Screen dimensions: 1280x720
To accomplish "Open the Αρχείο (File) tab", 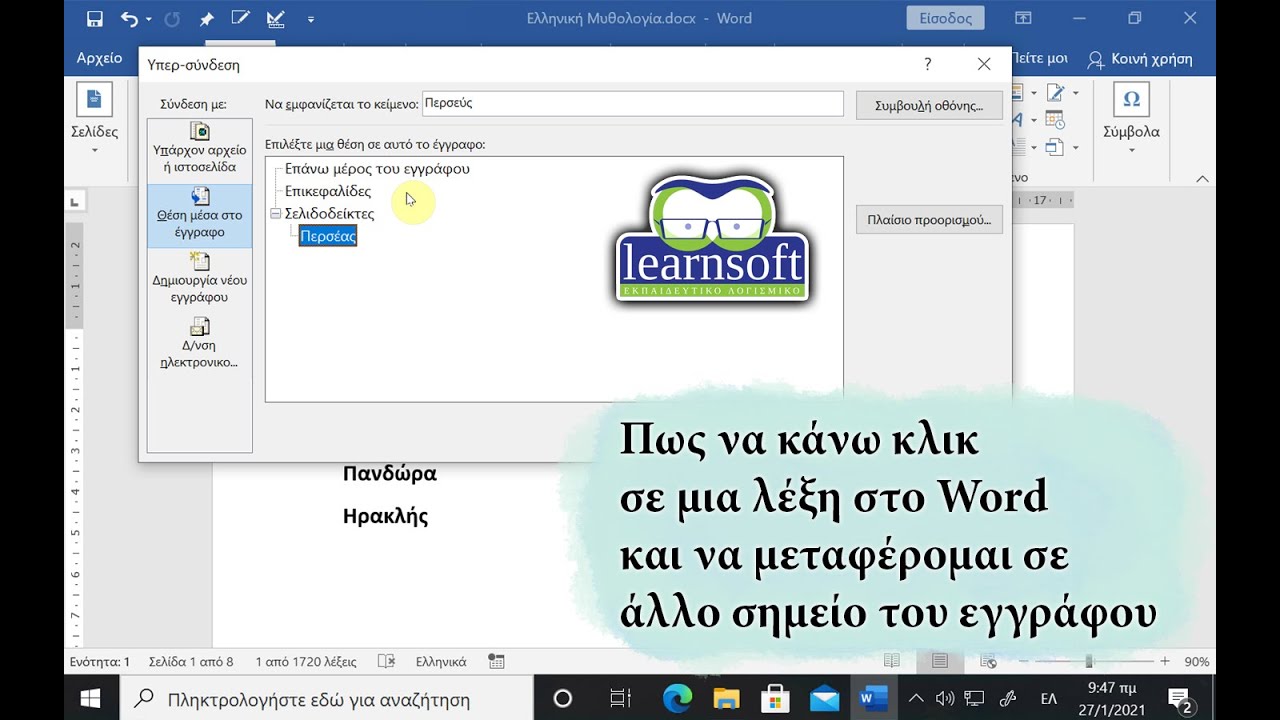I will point(99,58).
